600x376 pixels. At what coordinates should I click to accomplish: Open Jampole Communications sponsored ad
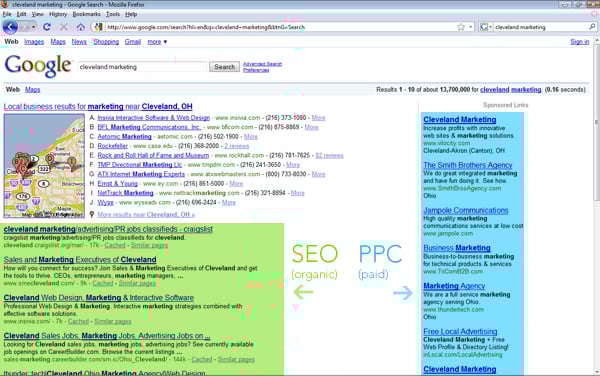(466, 210)
